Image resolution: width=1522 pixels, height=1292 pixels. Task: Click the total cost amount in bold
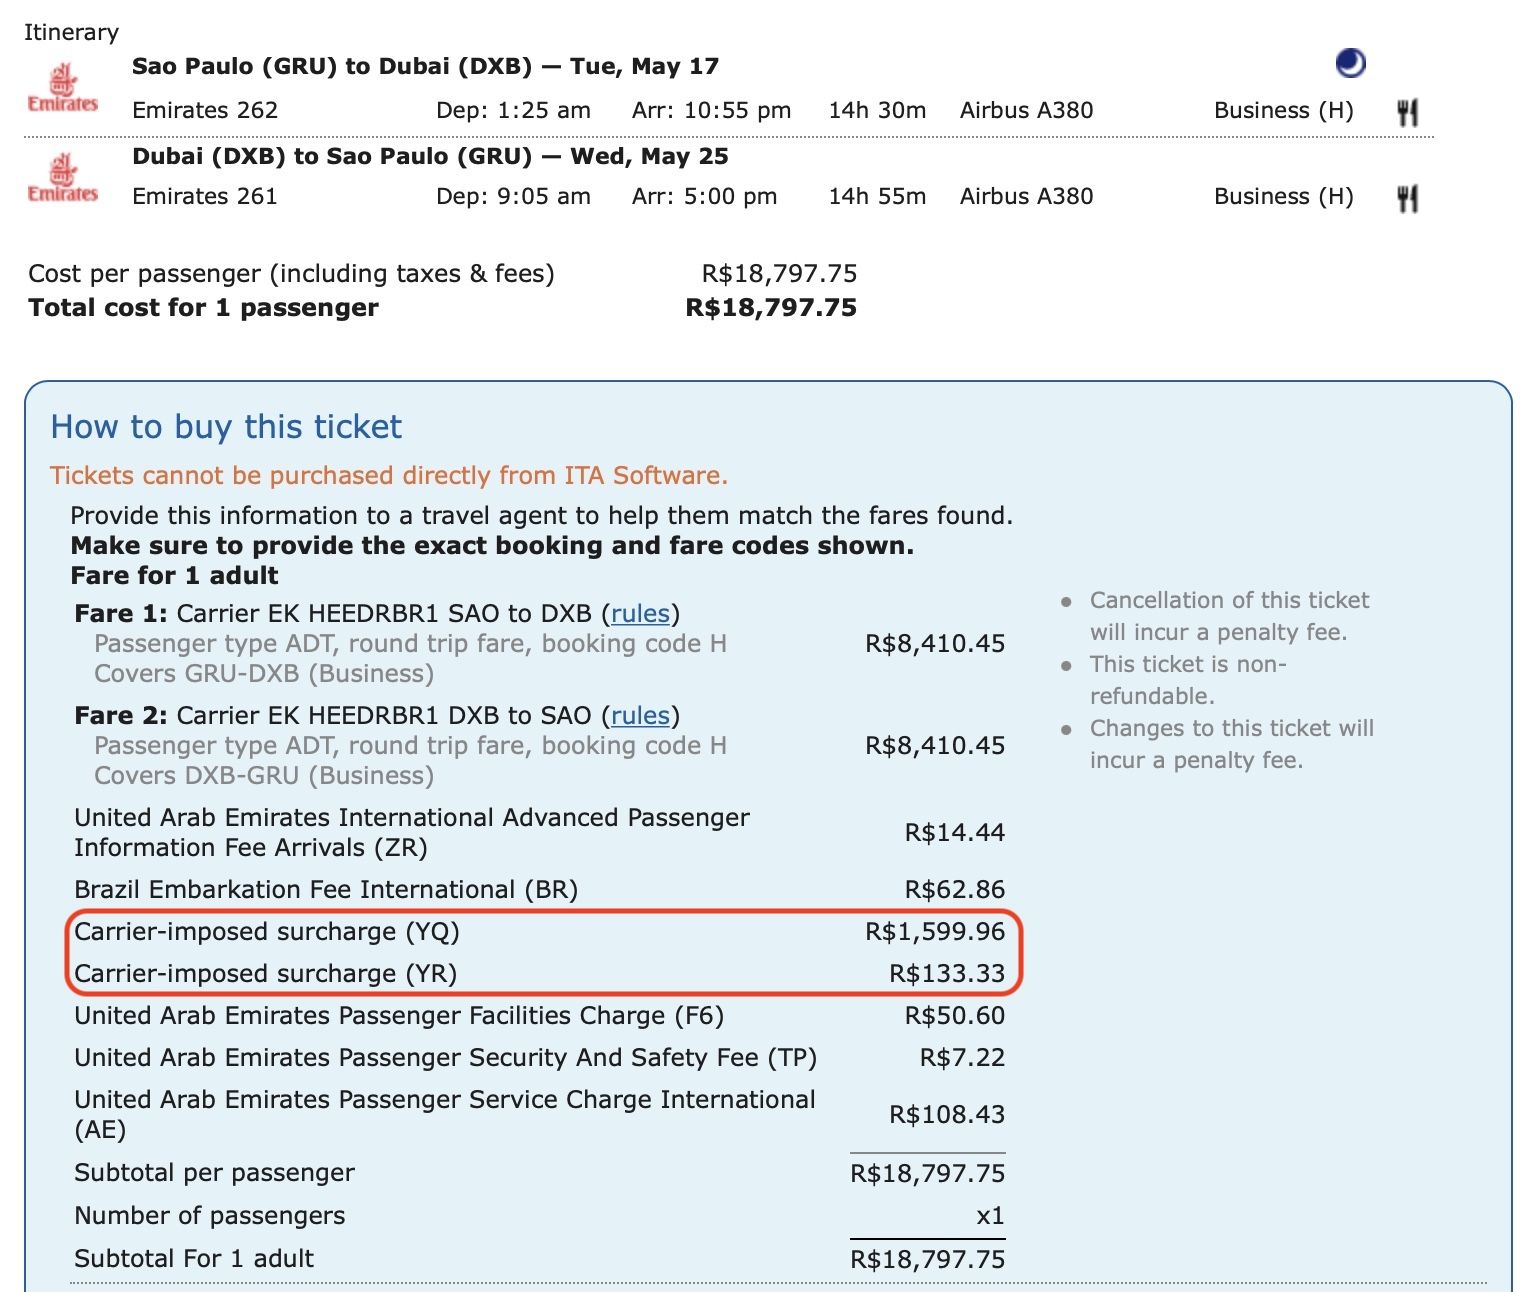(771, 307)
